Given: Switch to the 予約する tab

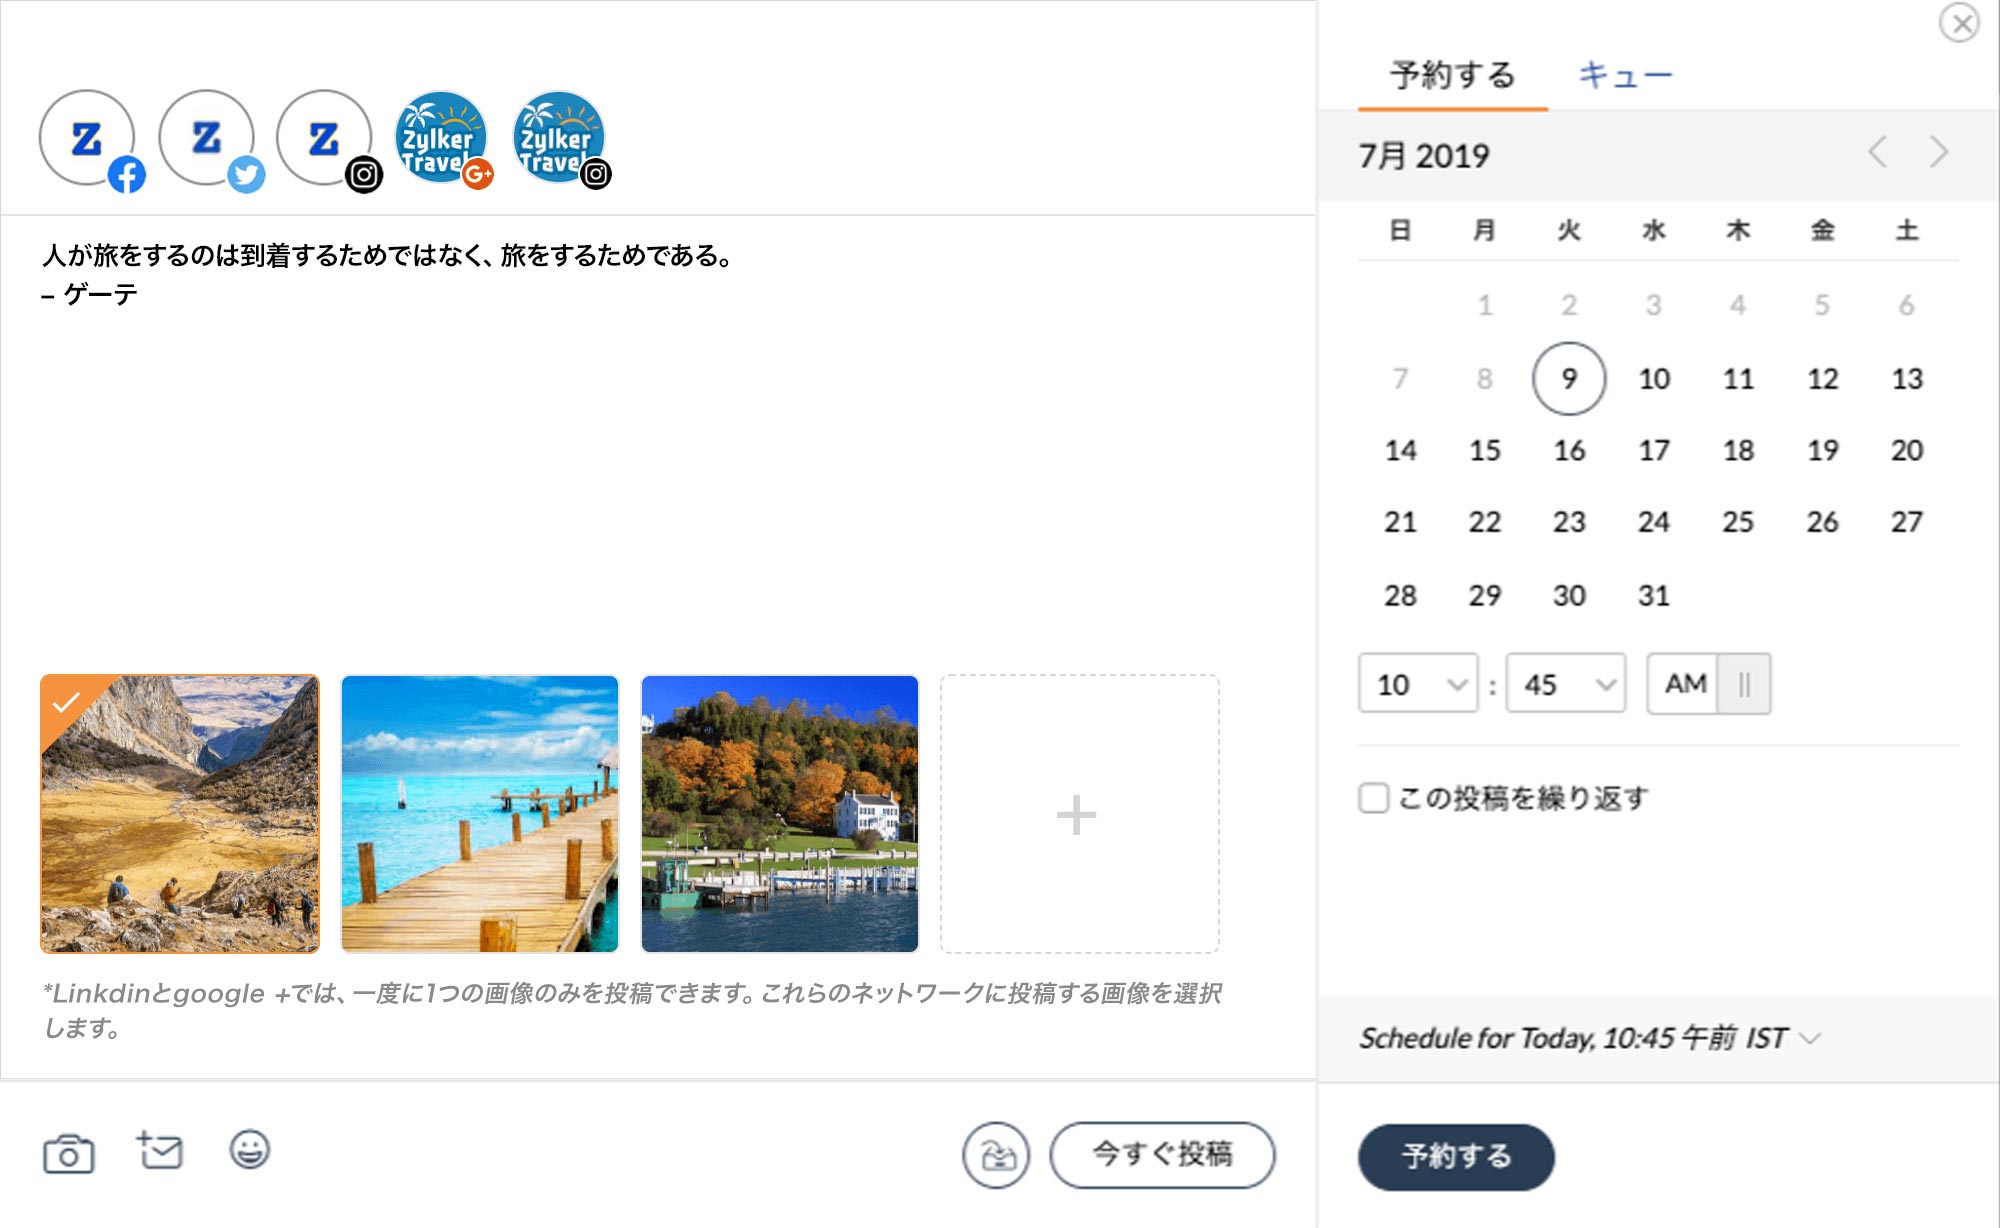Looking at the screenshot, I should 1453,75.
